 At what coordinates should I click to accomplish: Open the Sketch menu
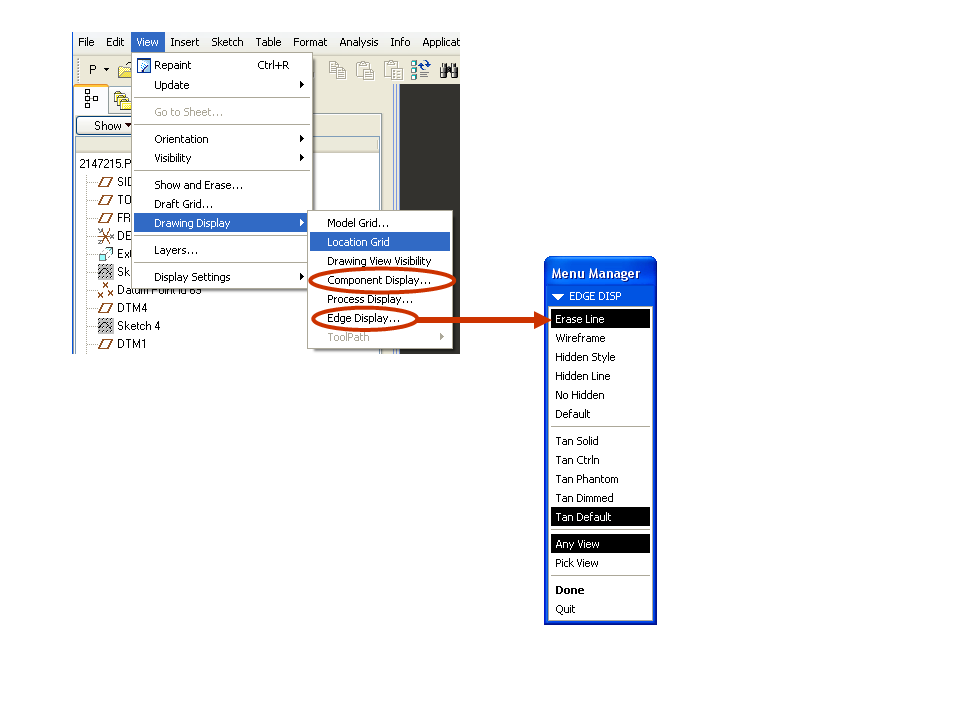coord(227,42)
